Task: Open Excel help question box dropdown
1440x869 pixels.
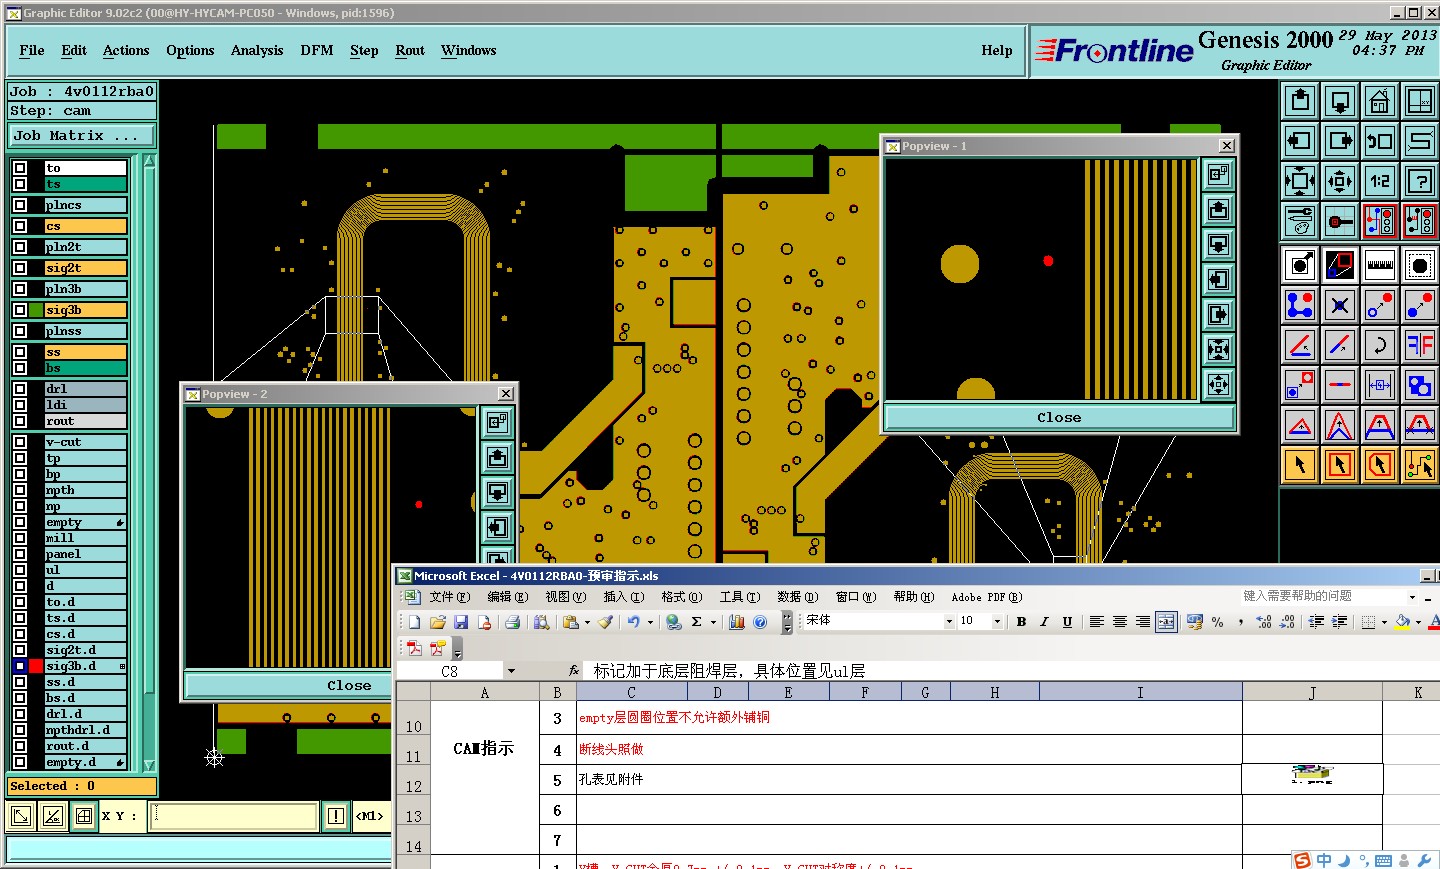Action: [x=1412, y=597]
